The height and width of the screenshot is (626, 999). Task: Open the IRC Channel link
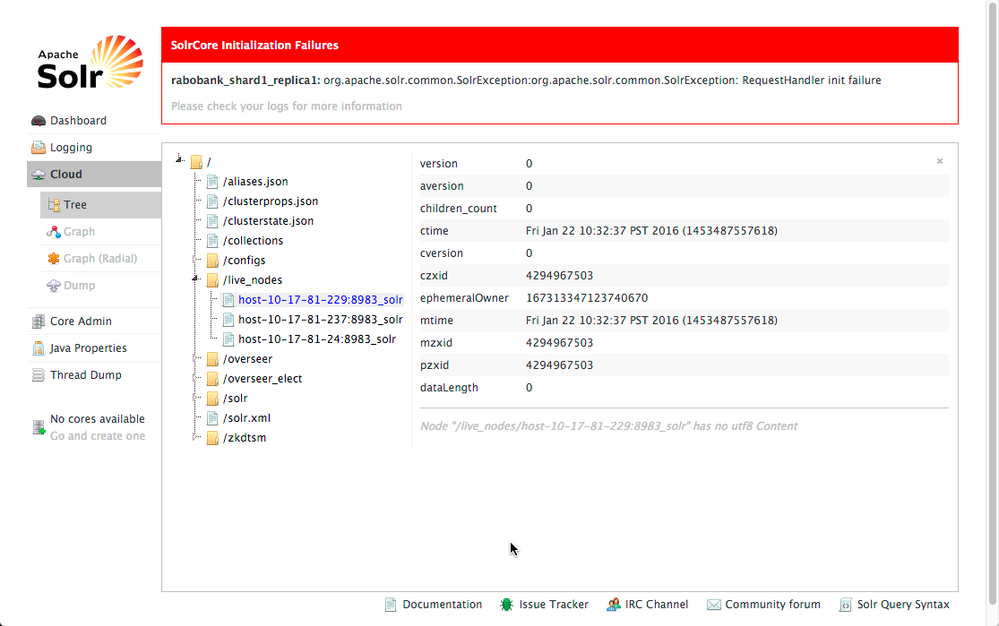coord(656,604)
